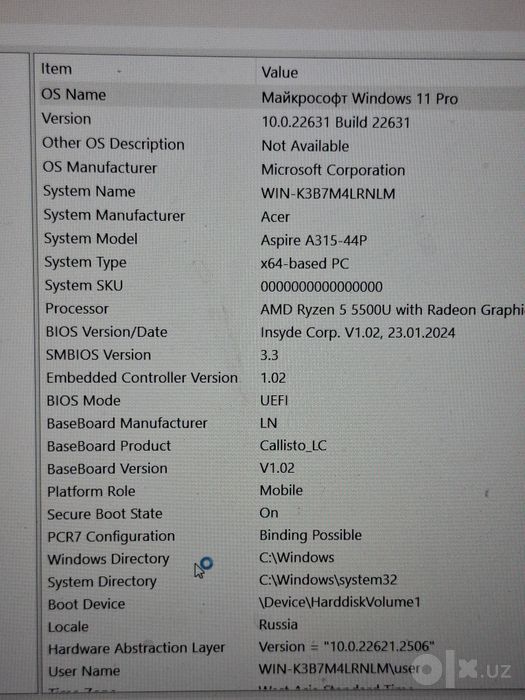Screen dimensions: 525x700
Task: Click Insyde Corp. V1.02 value
Action: (358, 333)
